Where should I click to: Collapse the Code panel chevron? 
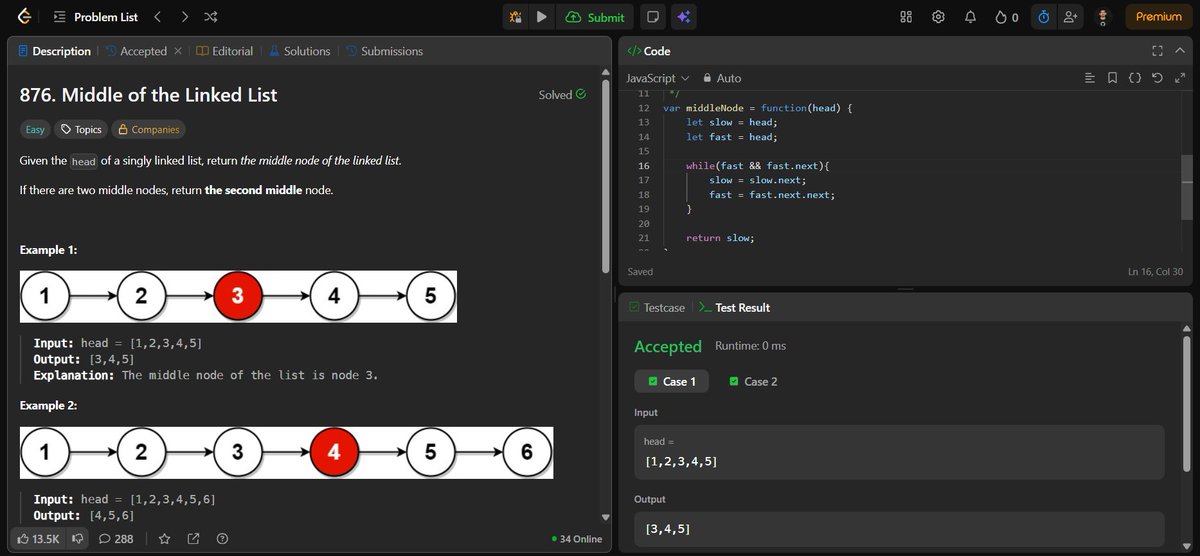pos(1180,51)
